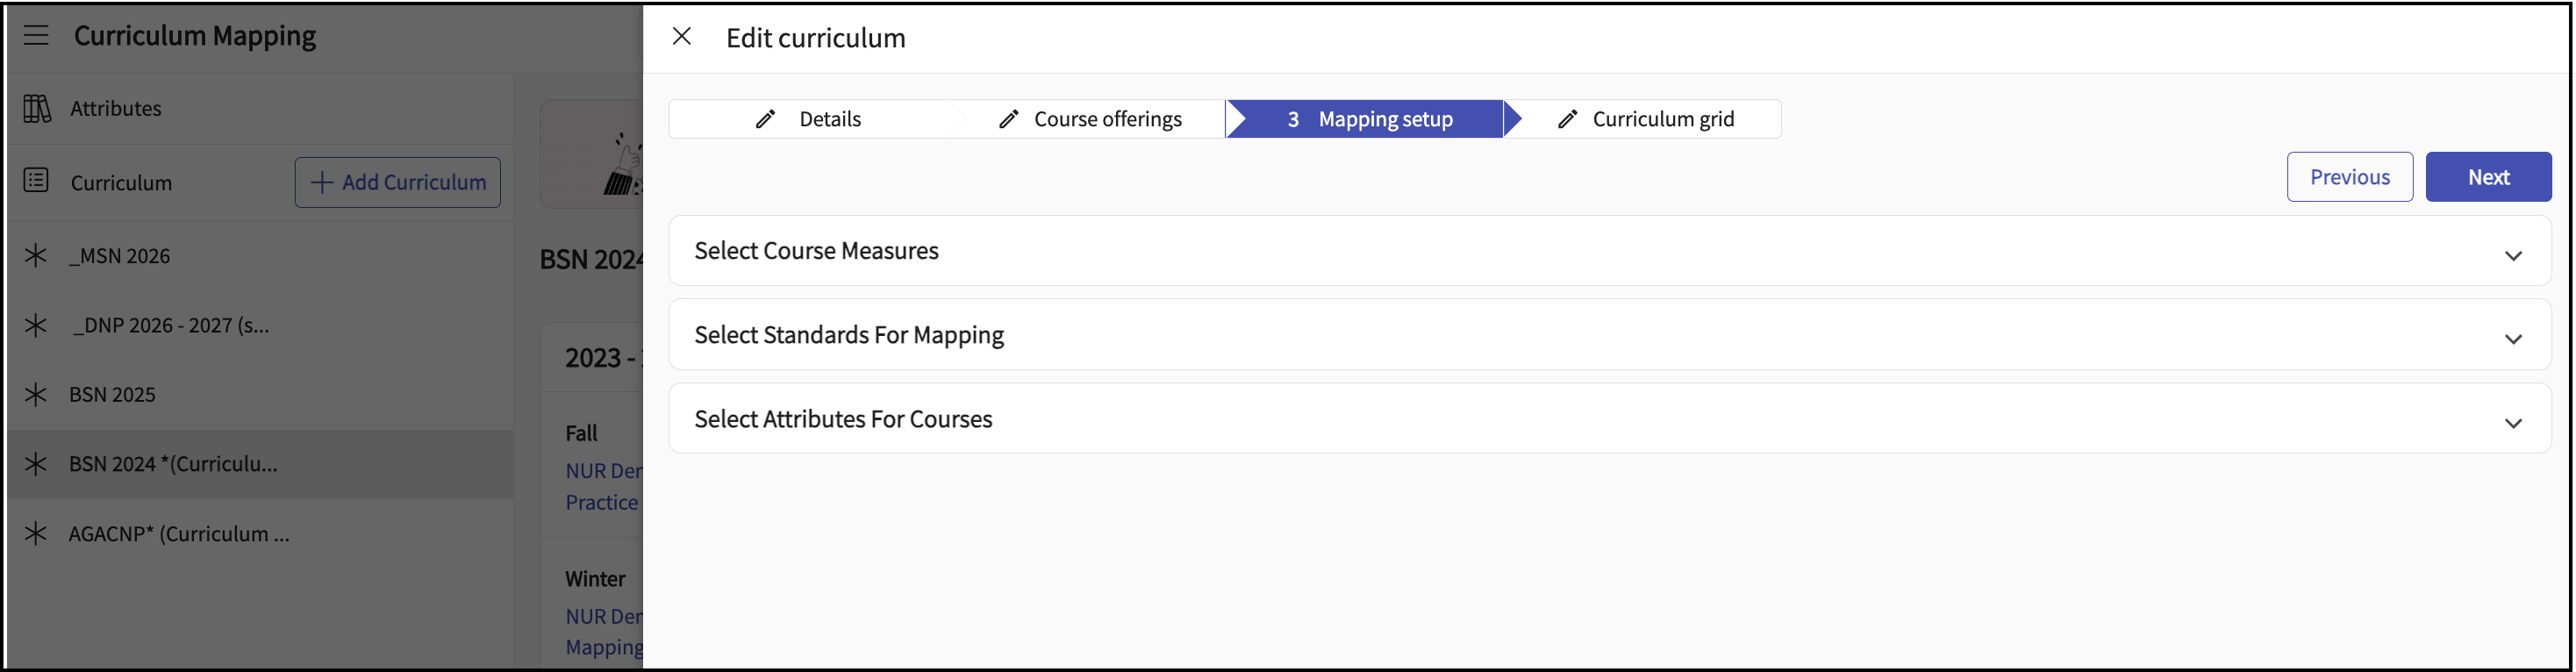Select the _DNP 2026 - 2027 curriculum
This screenshot has width=2576, height=672.
[x=170, y=325]
